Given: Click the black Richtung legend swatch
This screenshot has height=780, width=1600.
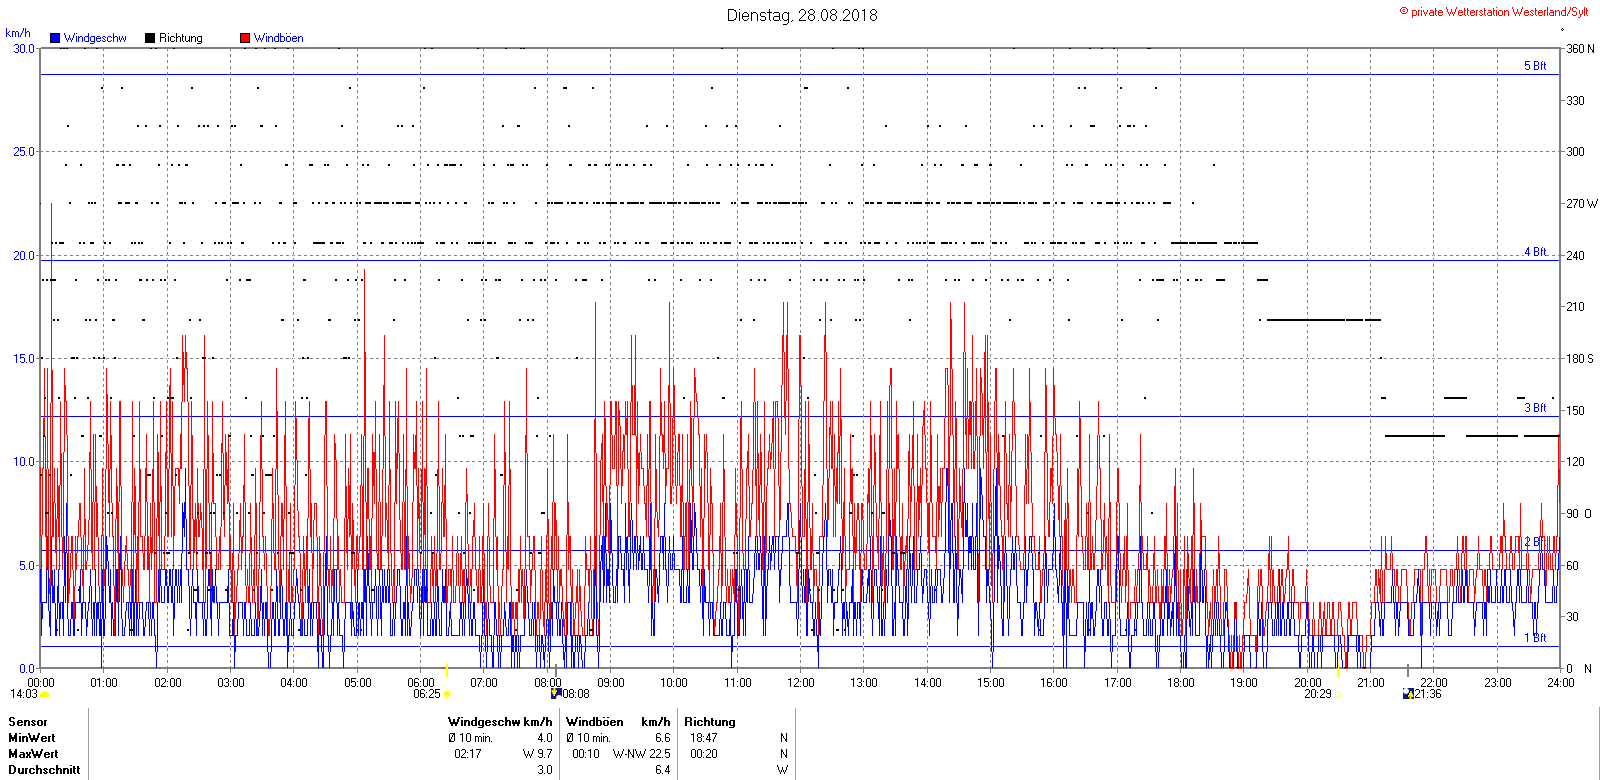Looking at the screenshot, I should click(x=150, y=38).
